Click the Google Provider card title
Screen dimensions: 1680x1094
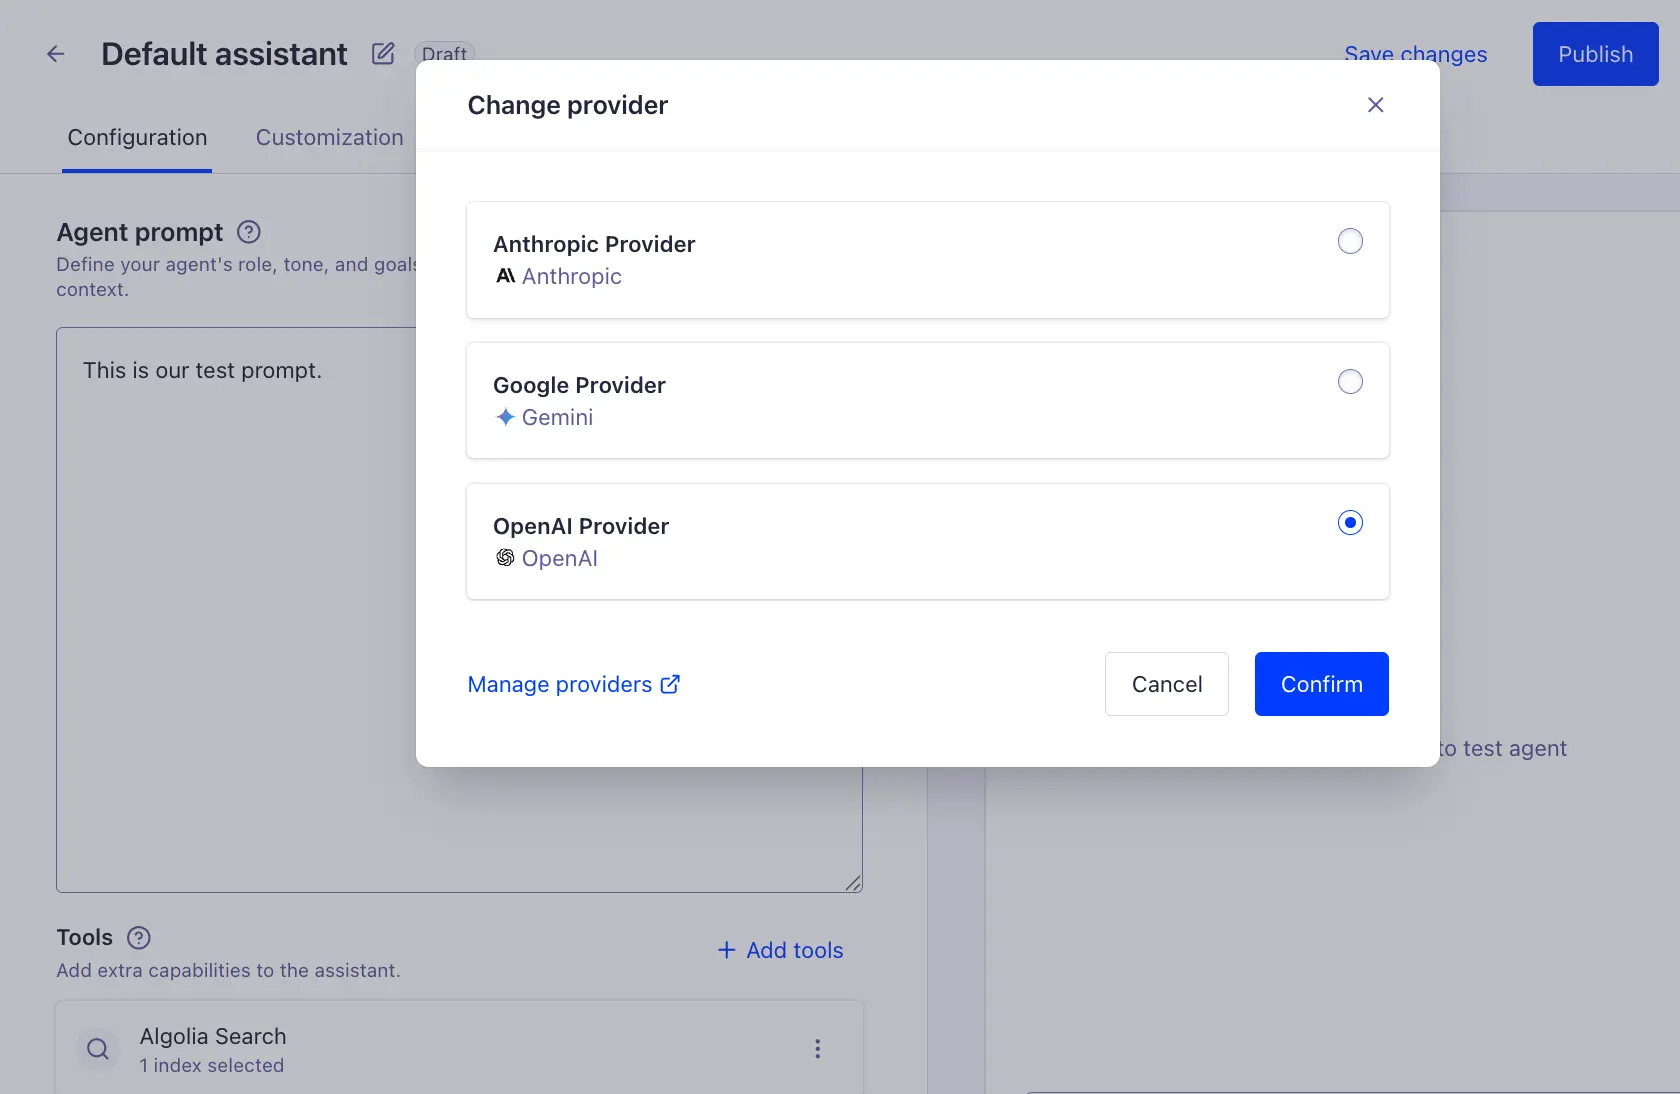(x=579, y=385)
